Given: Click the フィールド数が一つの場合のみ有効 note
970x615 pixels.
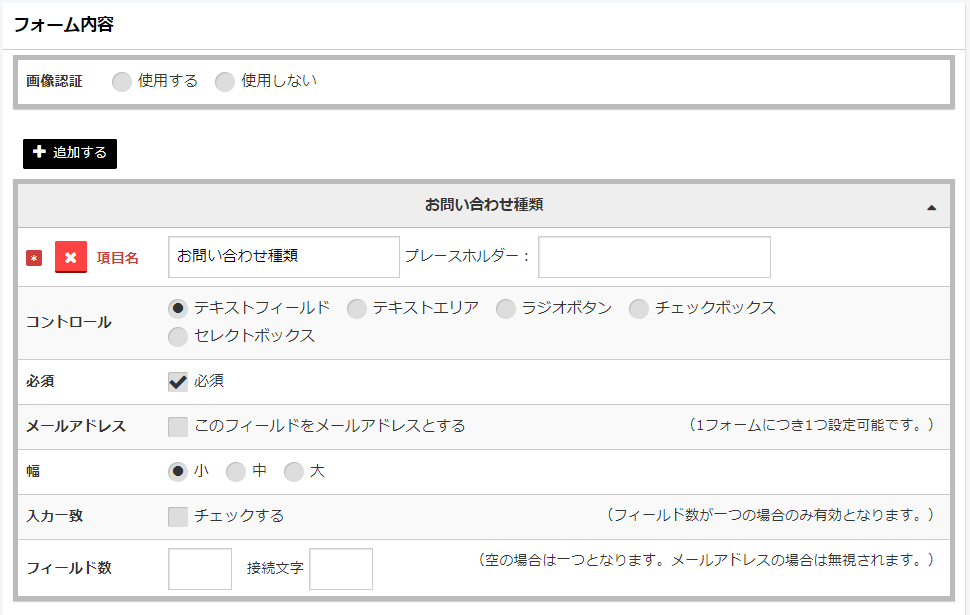Looking at the screenshot, I should [770, 515].
